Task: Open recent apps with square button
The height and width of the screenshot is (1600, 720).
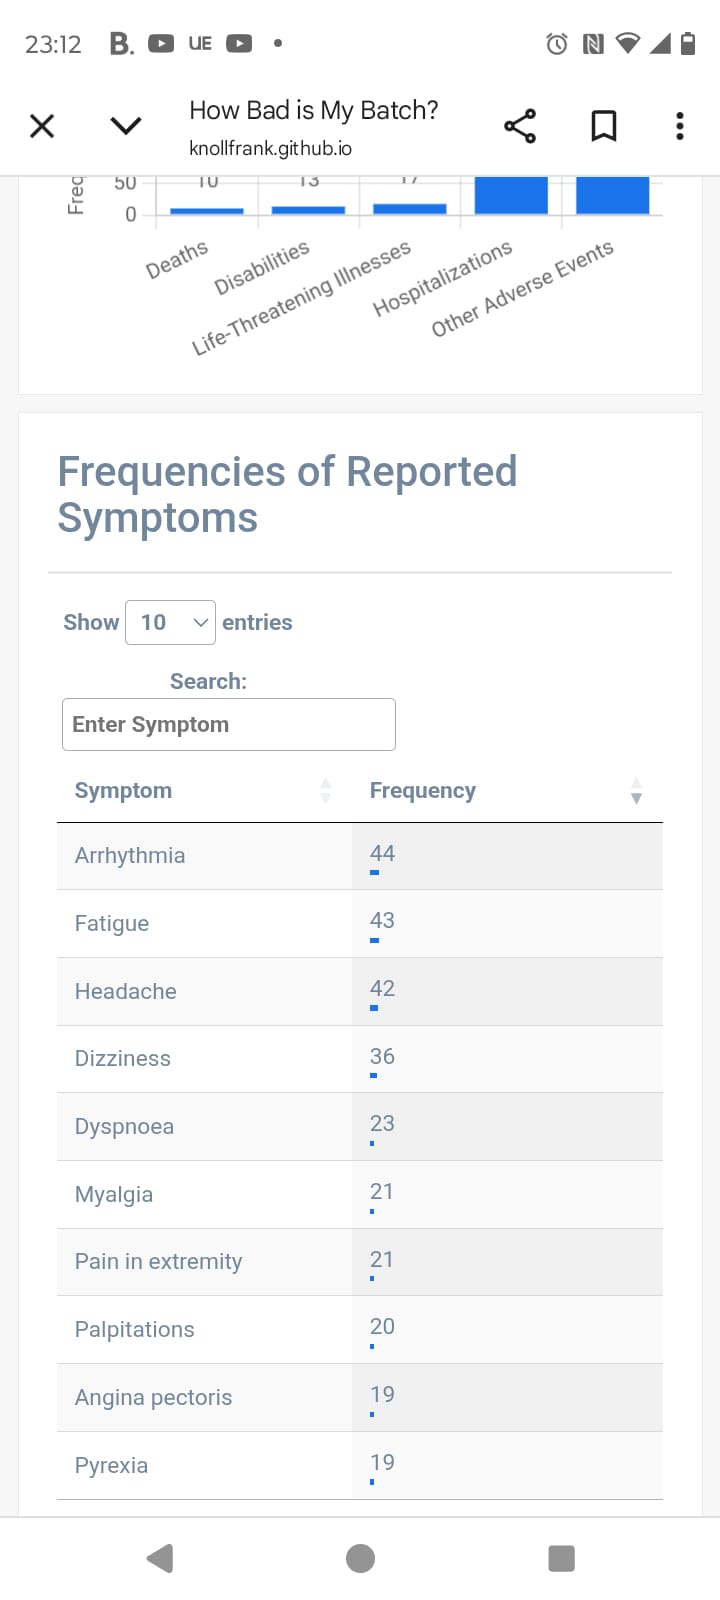Action: click(x=561, y=1558)
